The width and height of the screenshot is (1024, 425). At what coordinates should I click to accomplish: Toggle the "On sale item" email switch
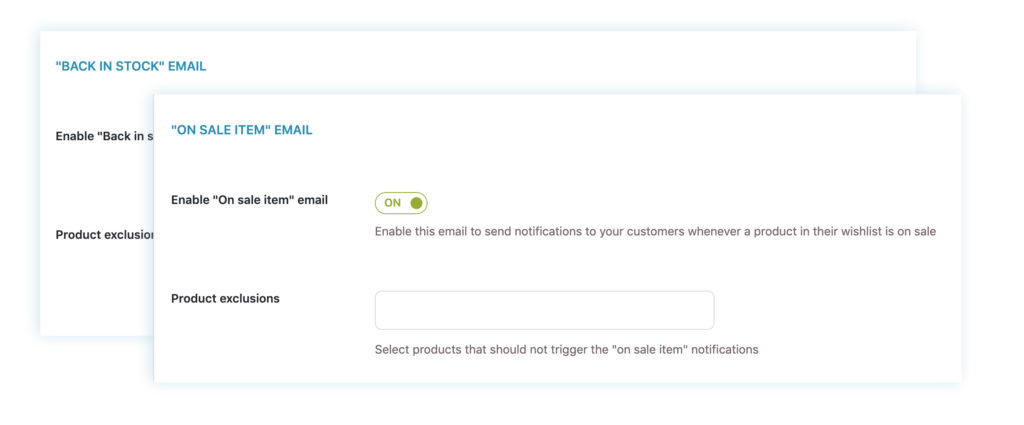[x=401, y=203]
